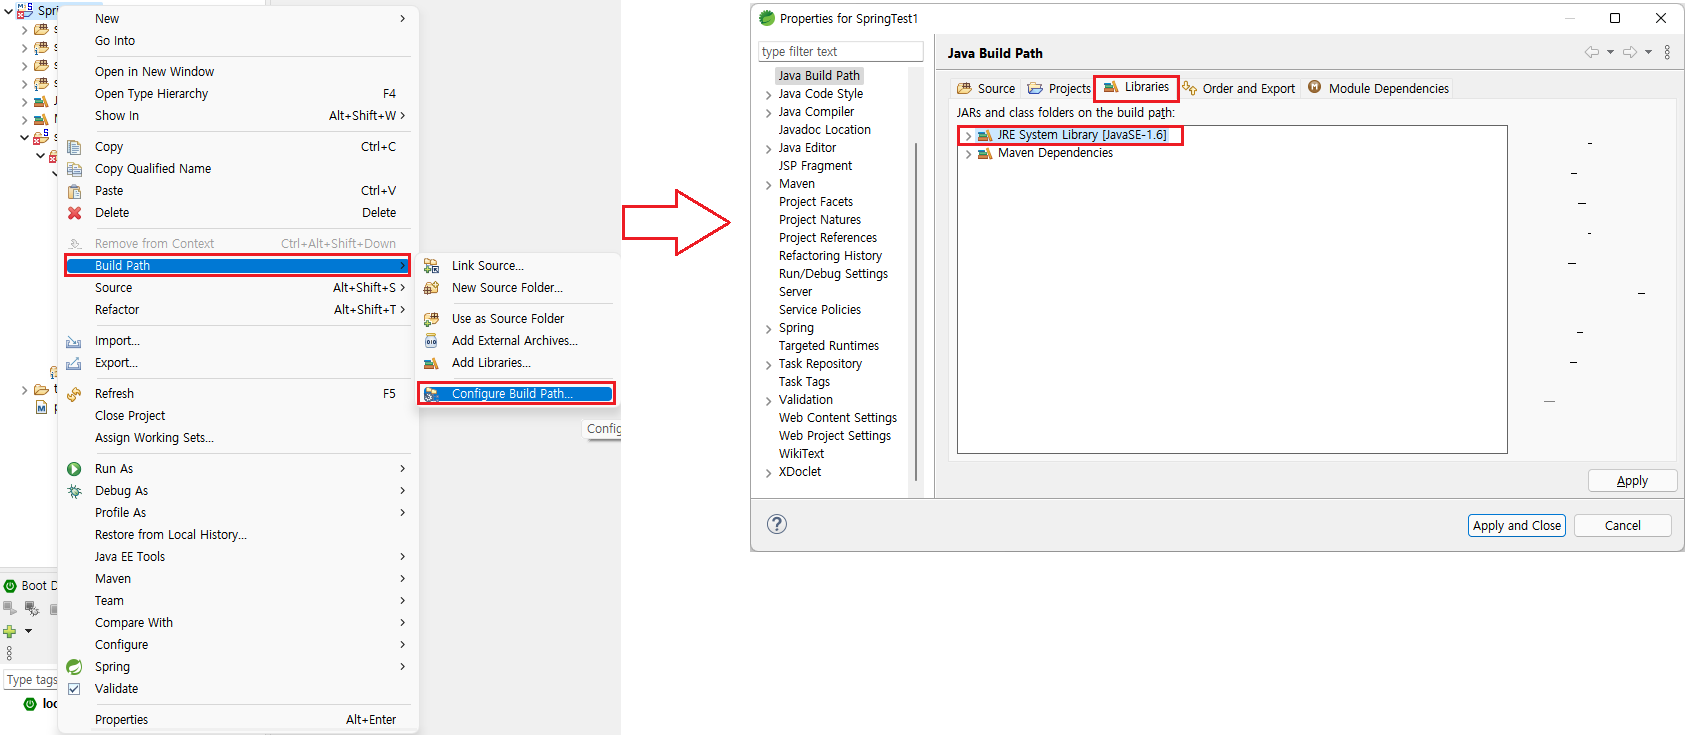
Task: Expand the Java Compiler tree node
Action: click(x=768, y=113)
